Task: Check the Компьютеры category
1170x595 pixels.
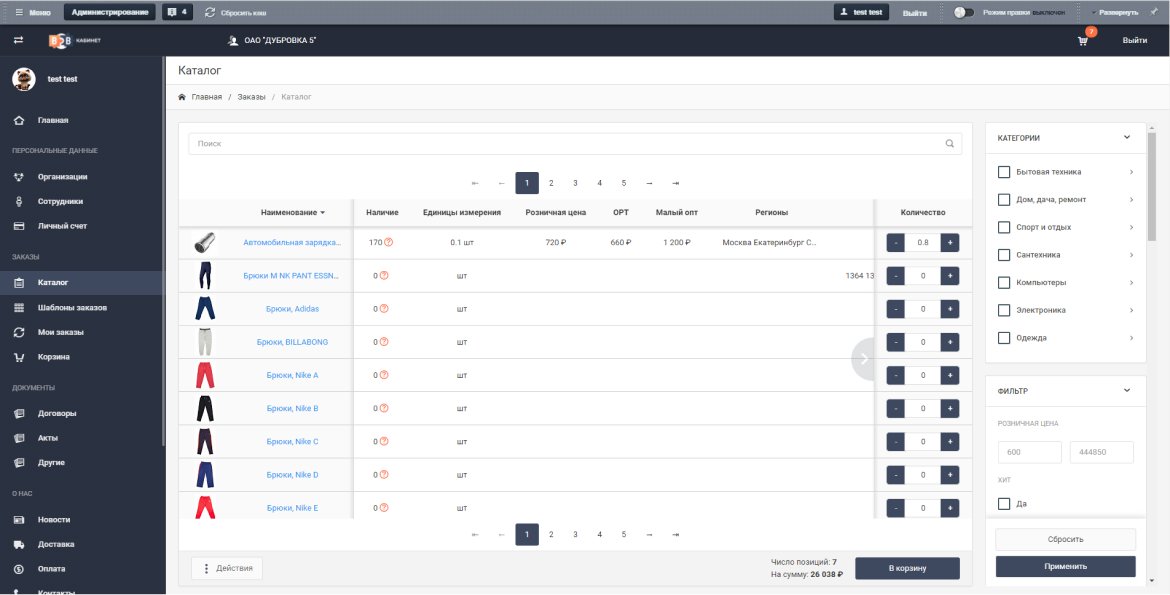Action: click(1004, 282)
